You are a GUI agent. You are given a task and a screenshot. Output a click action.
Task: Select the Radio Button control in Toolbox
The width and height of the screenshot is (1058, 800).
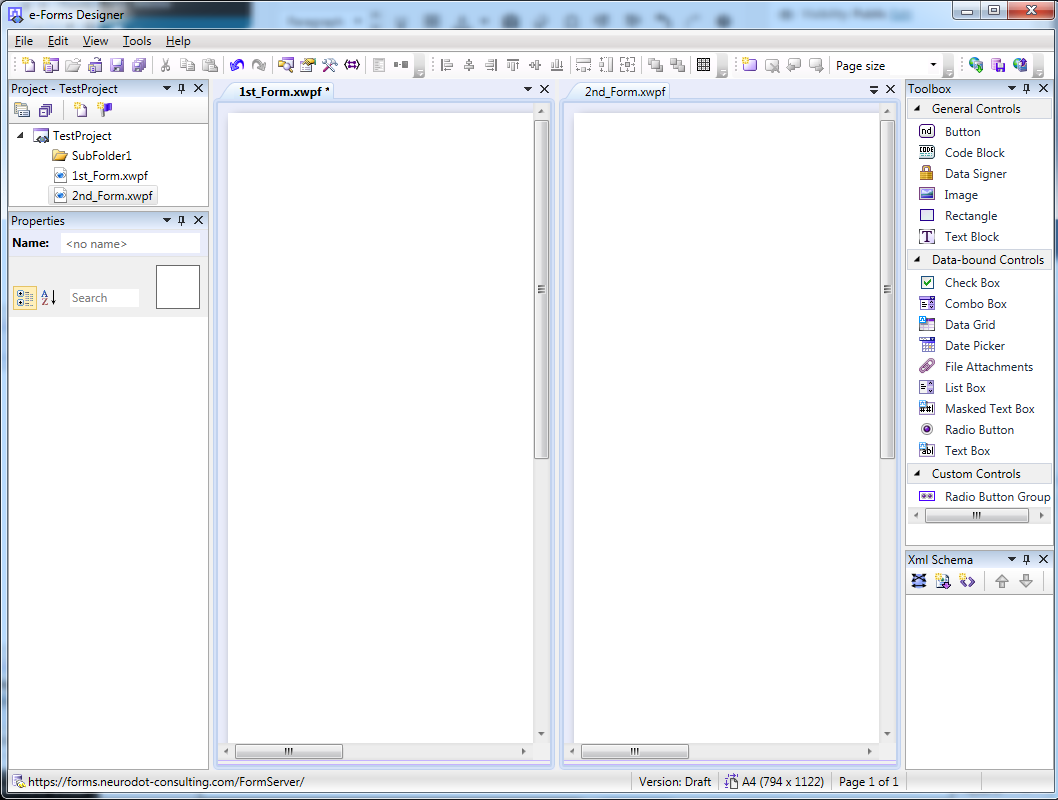tap(979, 430)
